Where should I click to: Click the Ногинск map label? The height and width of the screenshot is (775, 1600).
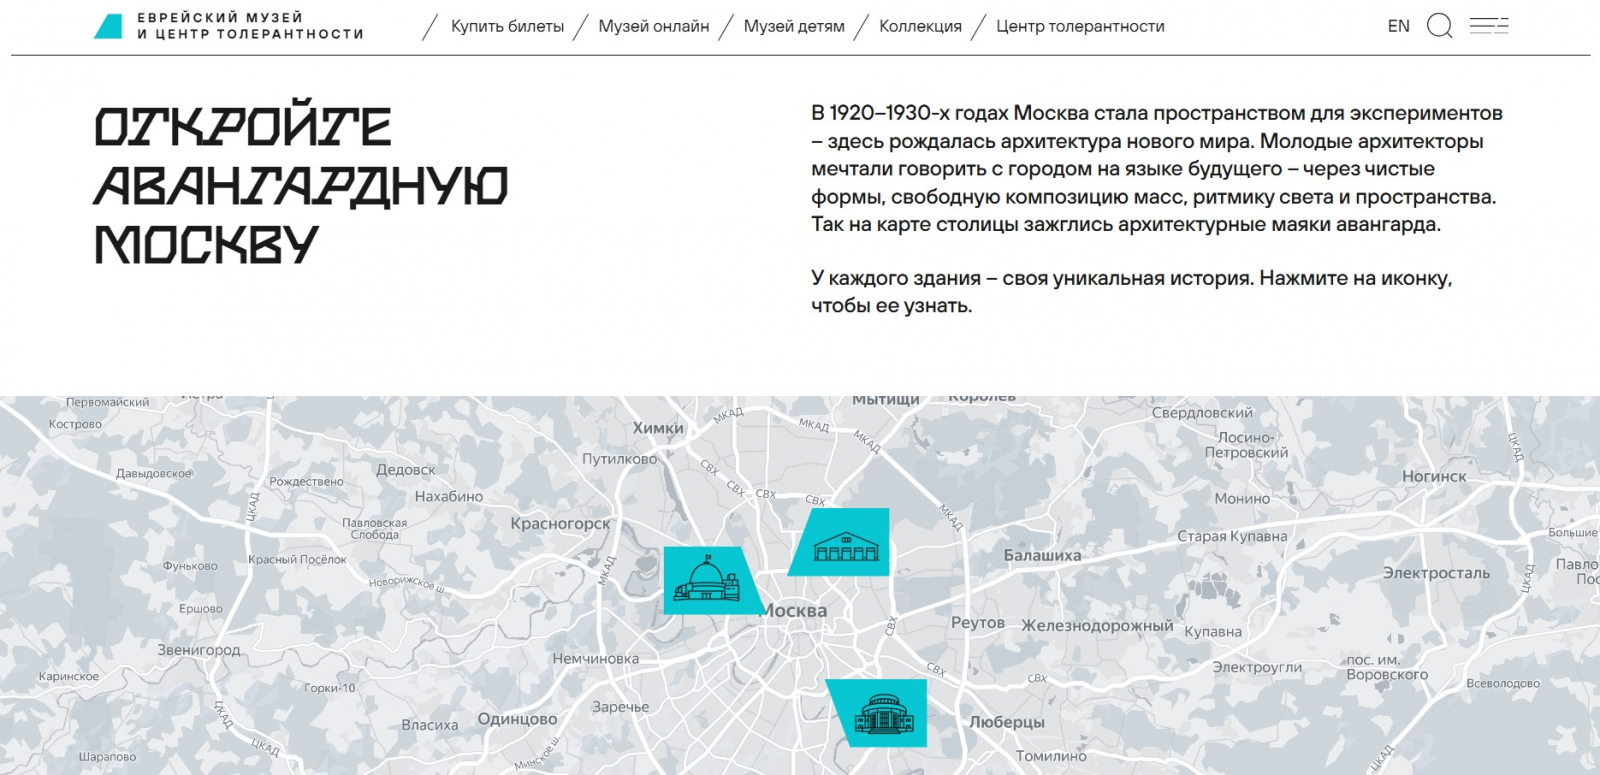click(x=1434, y=476)
